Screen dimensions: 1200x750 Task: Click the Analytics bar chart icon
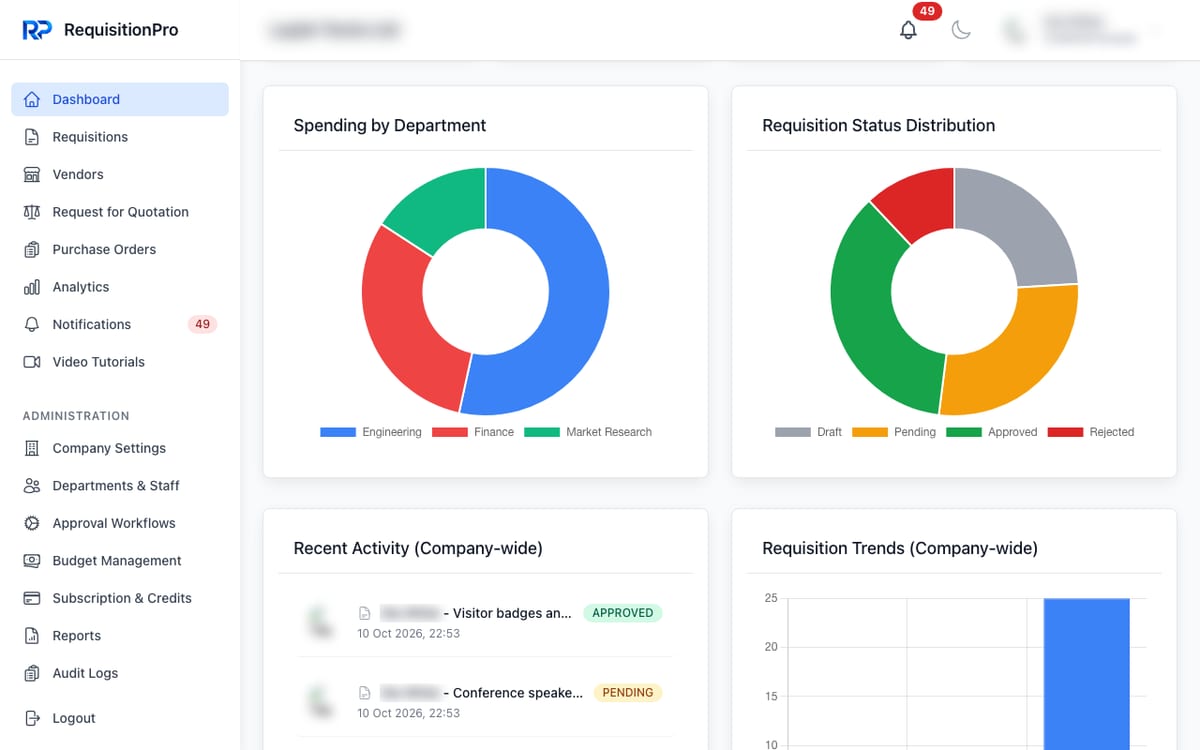tap(32, 287)
